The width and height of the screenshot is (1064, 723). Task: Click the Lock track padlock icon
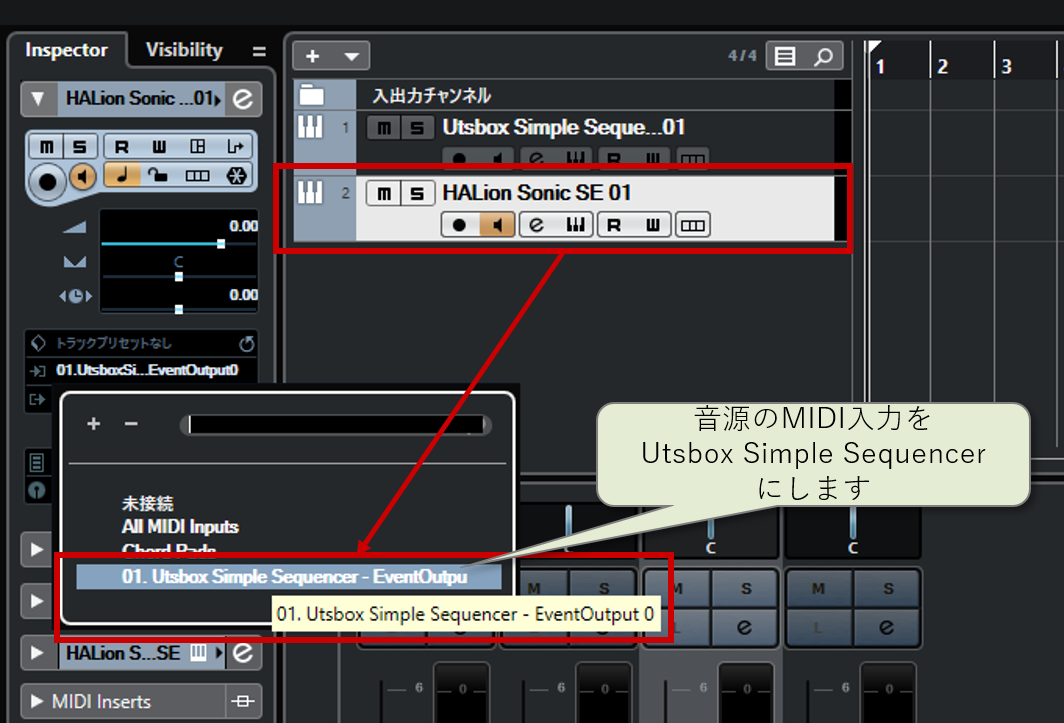tap(158, 175)
